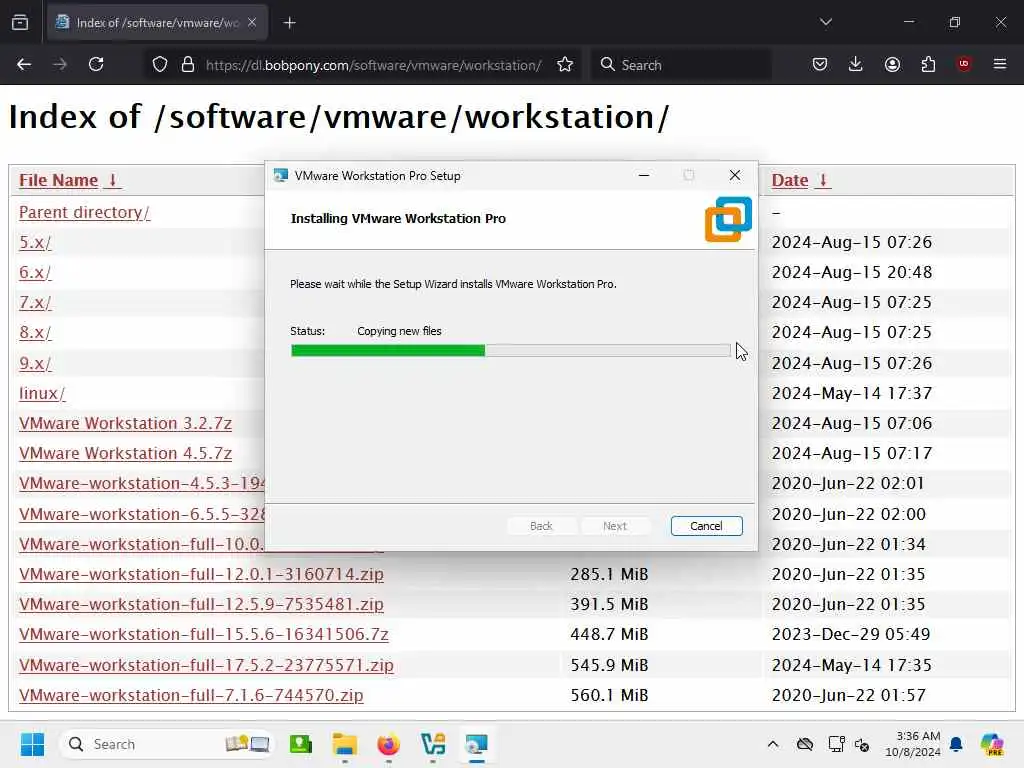The image size is (1024, 768).
Task: Click the Setup dialog title bar icon
Action: coord(281,175)
